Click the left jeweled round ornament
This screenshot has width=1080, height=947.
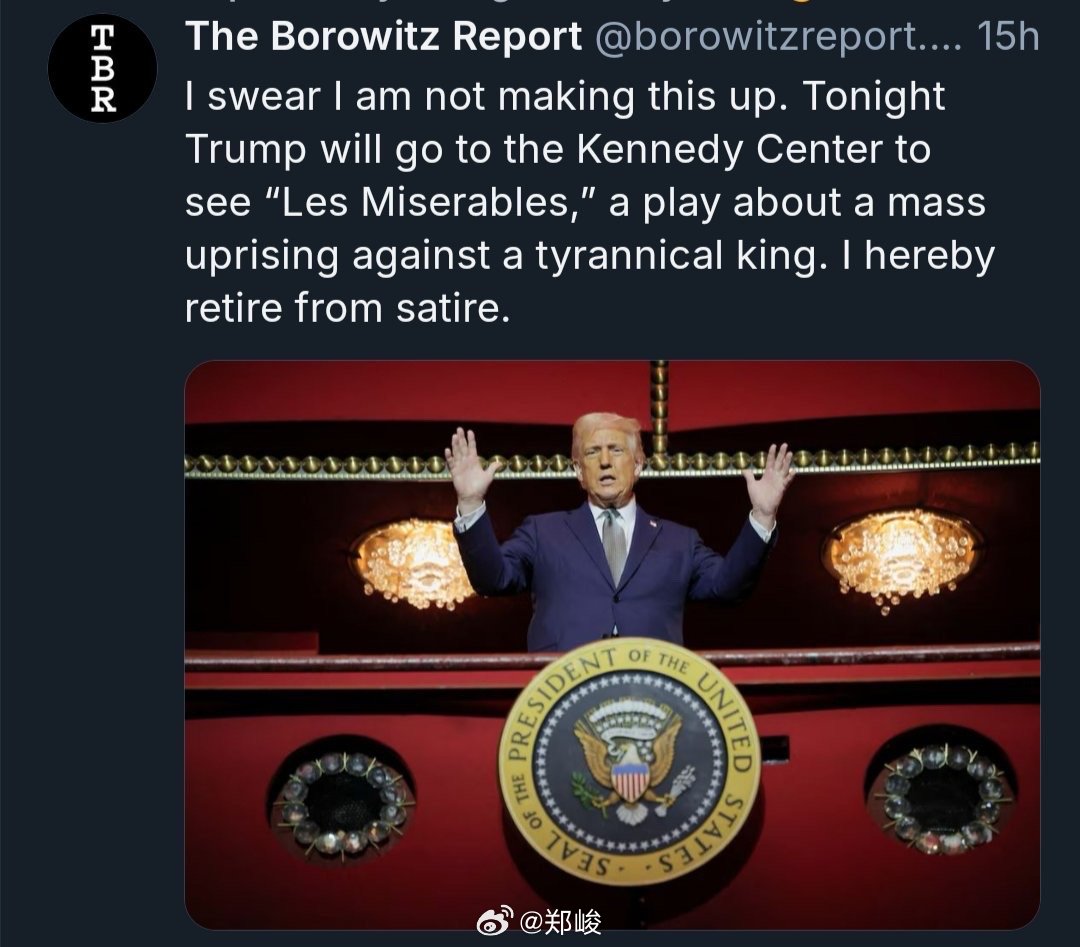[x=343, y=802]
